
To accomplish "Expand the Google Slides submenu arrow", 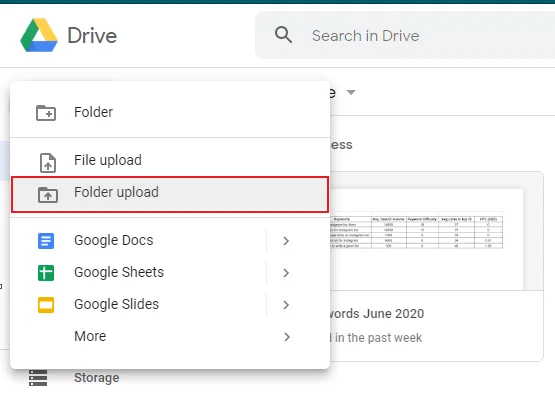I will [286, 305].
